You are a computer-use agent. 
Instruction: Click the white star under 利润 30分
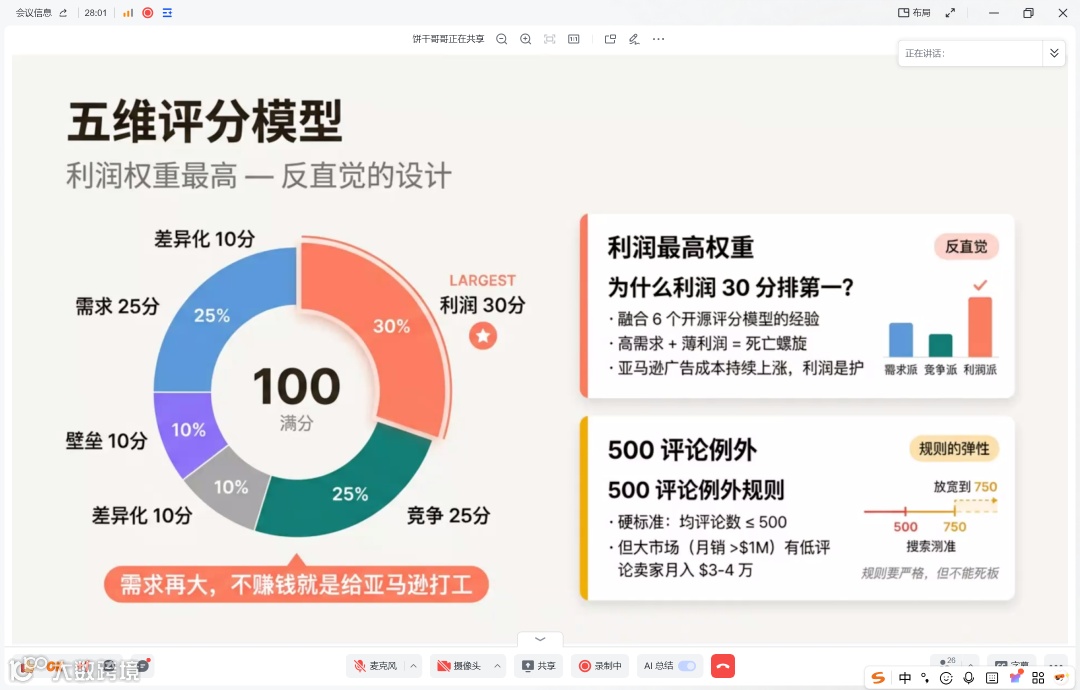click(x=483, y=336)
